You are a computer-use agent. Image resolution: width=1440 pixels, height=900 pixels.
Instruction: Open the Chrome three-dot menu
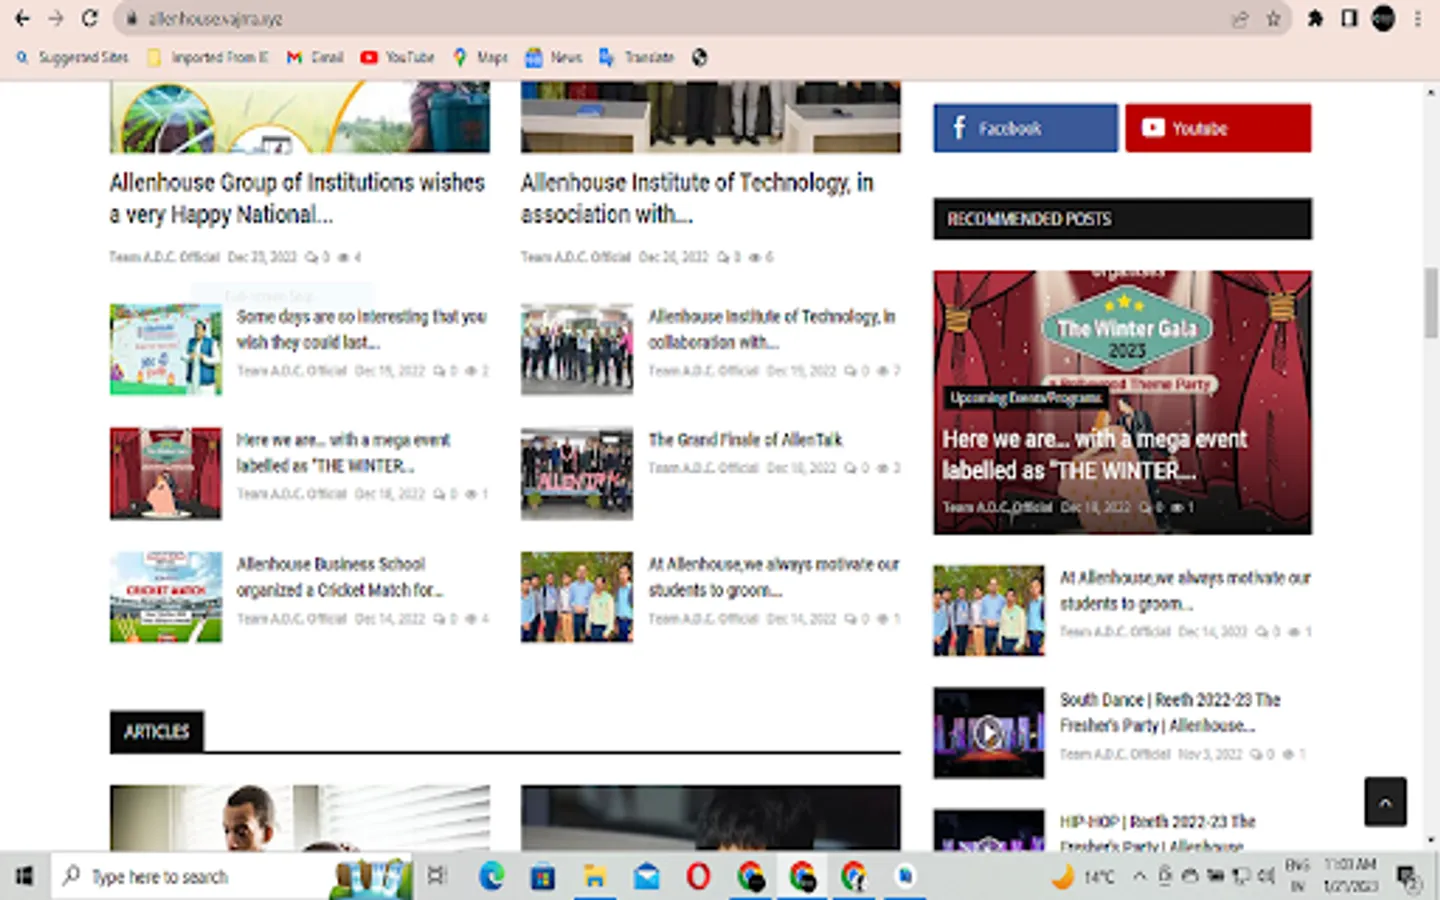1418,18
